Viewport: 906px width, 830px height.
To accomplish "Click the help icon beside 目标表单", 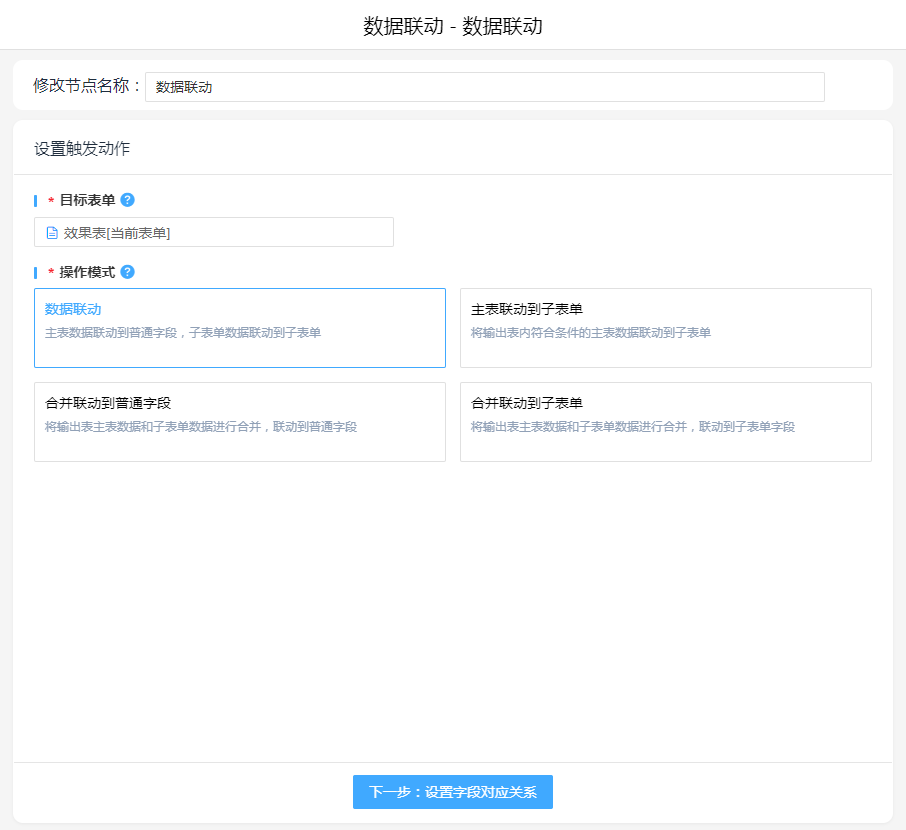I will [127, 200].
